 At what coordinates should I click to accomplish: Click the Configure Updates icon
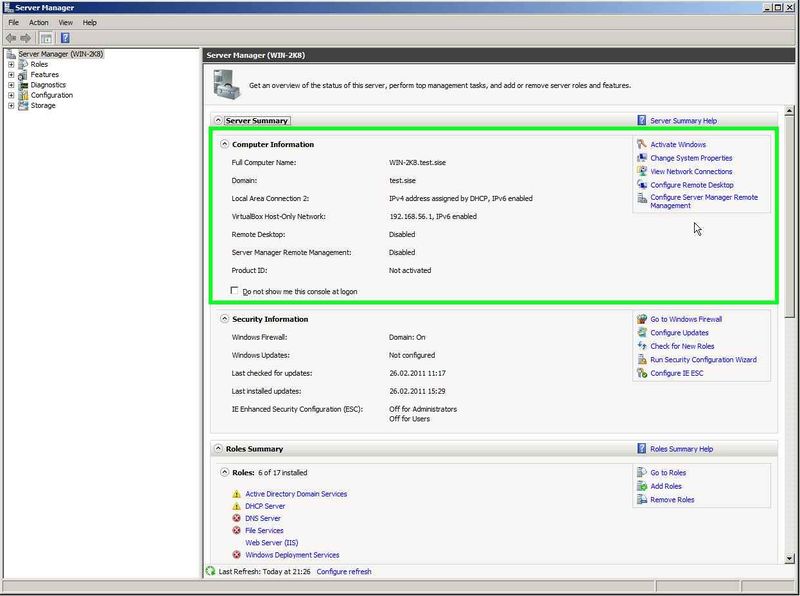(x=642, y=332)
